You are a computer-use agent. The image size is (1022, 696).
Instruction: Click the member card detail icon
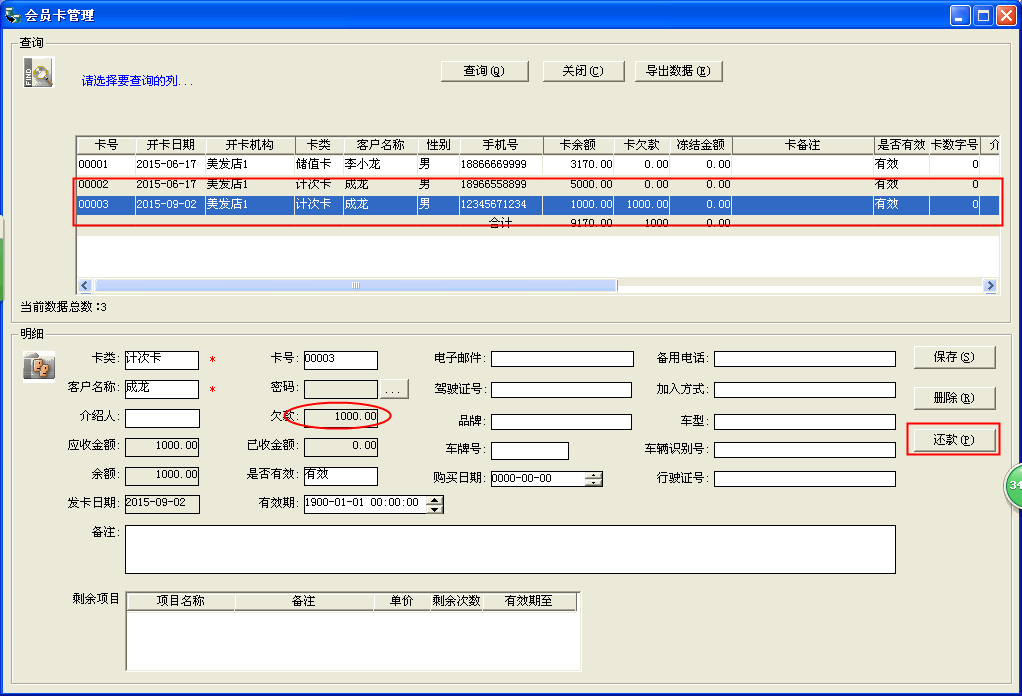38,366
